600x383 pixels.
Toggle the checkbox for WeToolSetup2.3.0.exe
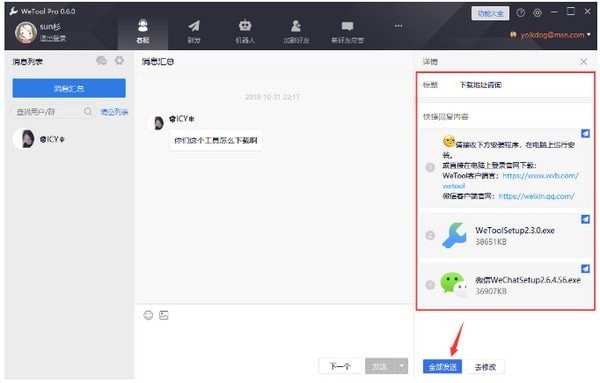coord(585,219)
